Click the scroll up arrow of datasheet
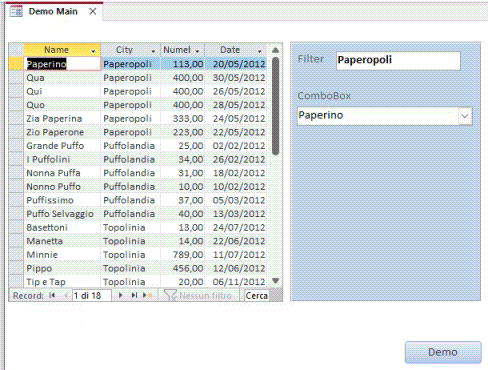Image resolution: width=488 pixels, height=370 pixels. (275, 50)
